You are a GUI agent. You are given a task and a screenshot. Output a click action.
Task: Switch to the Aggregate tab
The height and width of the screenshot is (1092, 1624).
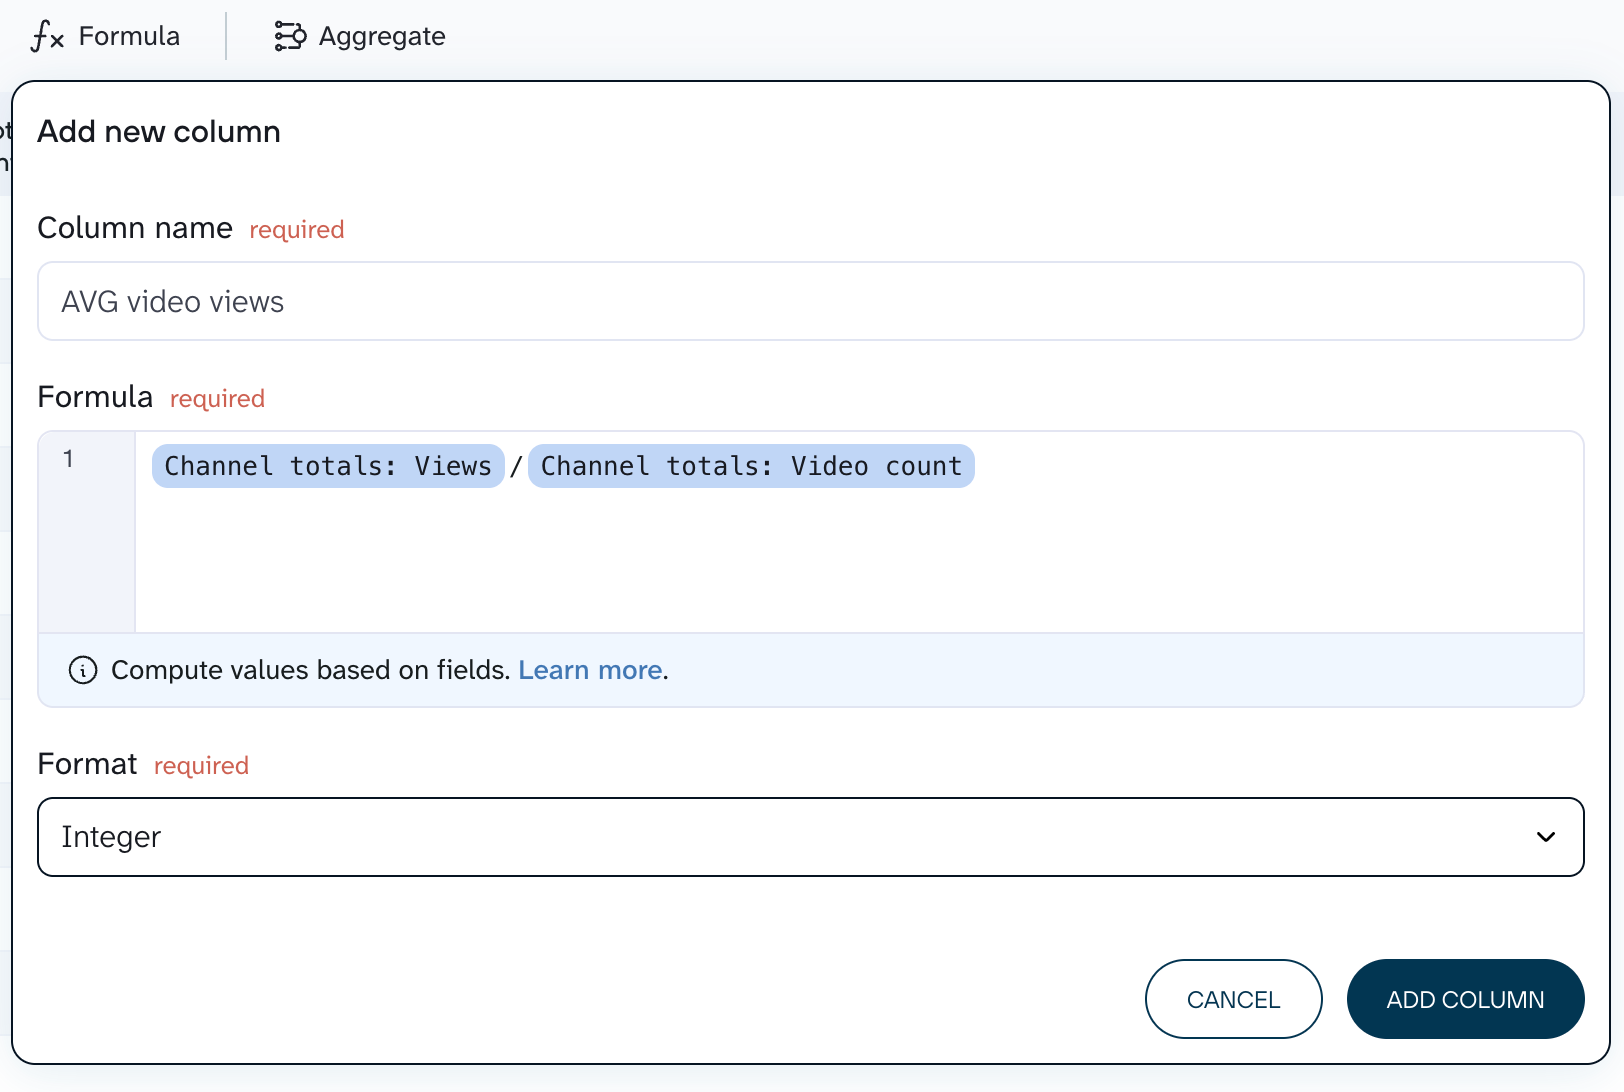pos(360,37)
